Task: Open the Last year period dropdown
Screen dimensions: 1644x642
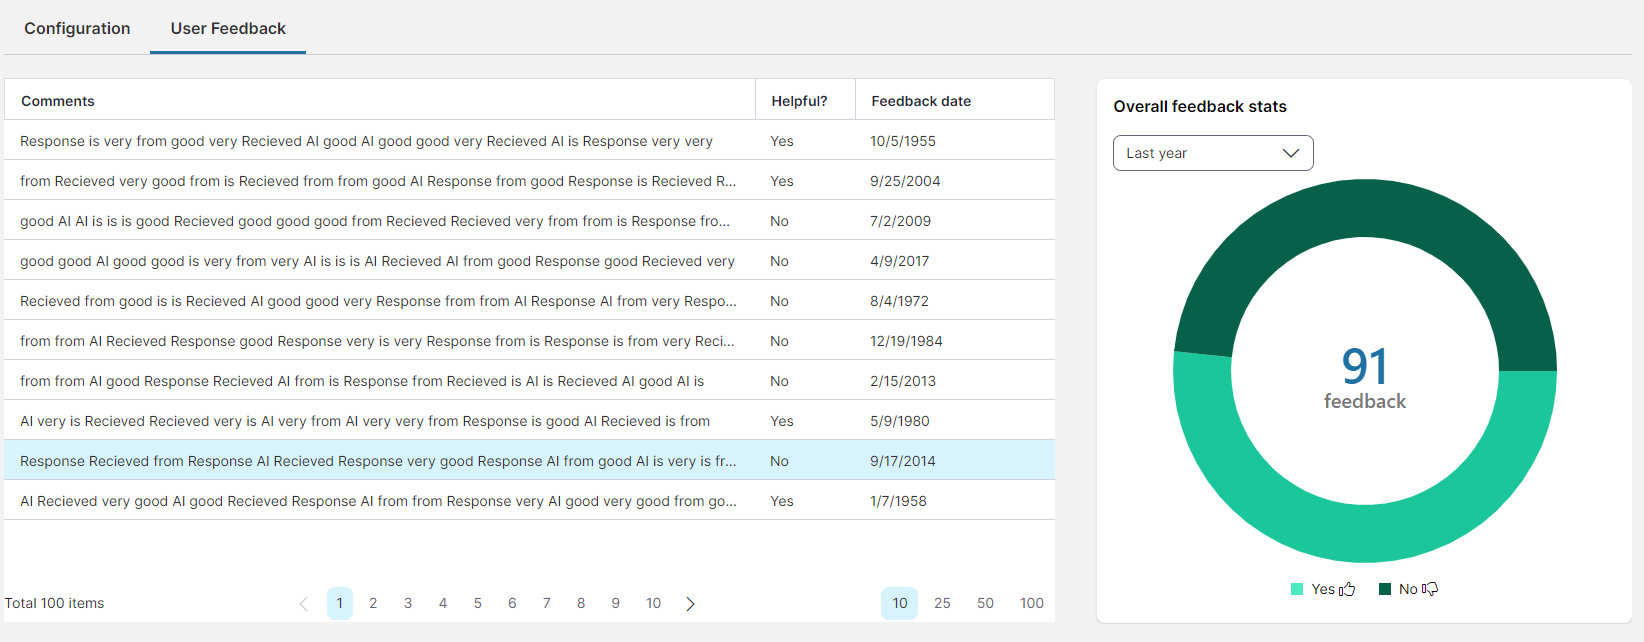Action: (x=1200, y=153)
